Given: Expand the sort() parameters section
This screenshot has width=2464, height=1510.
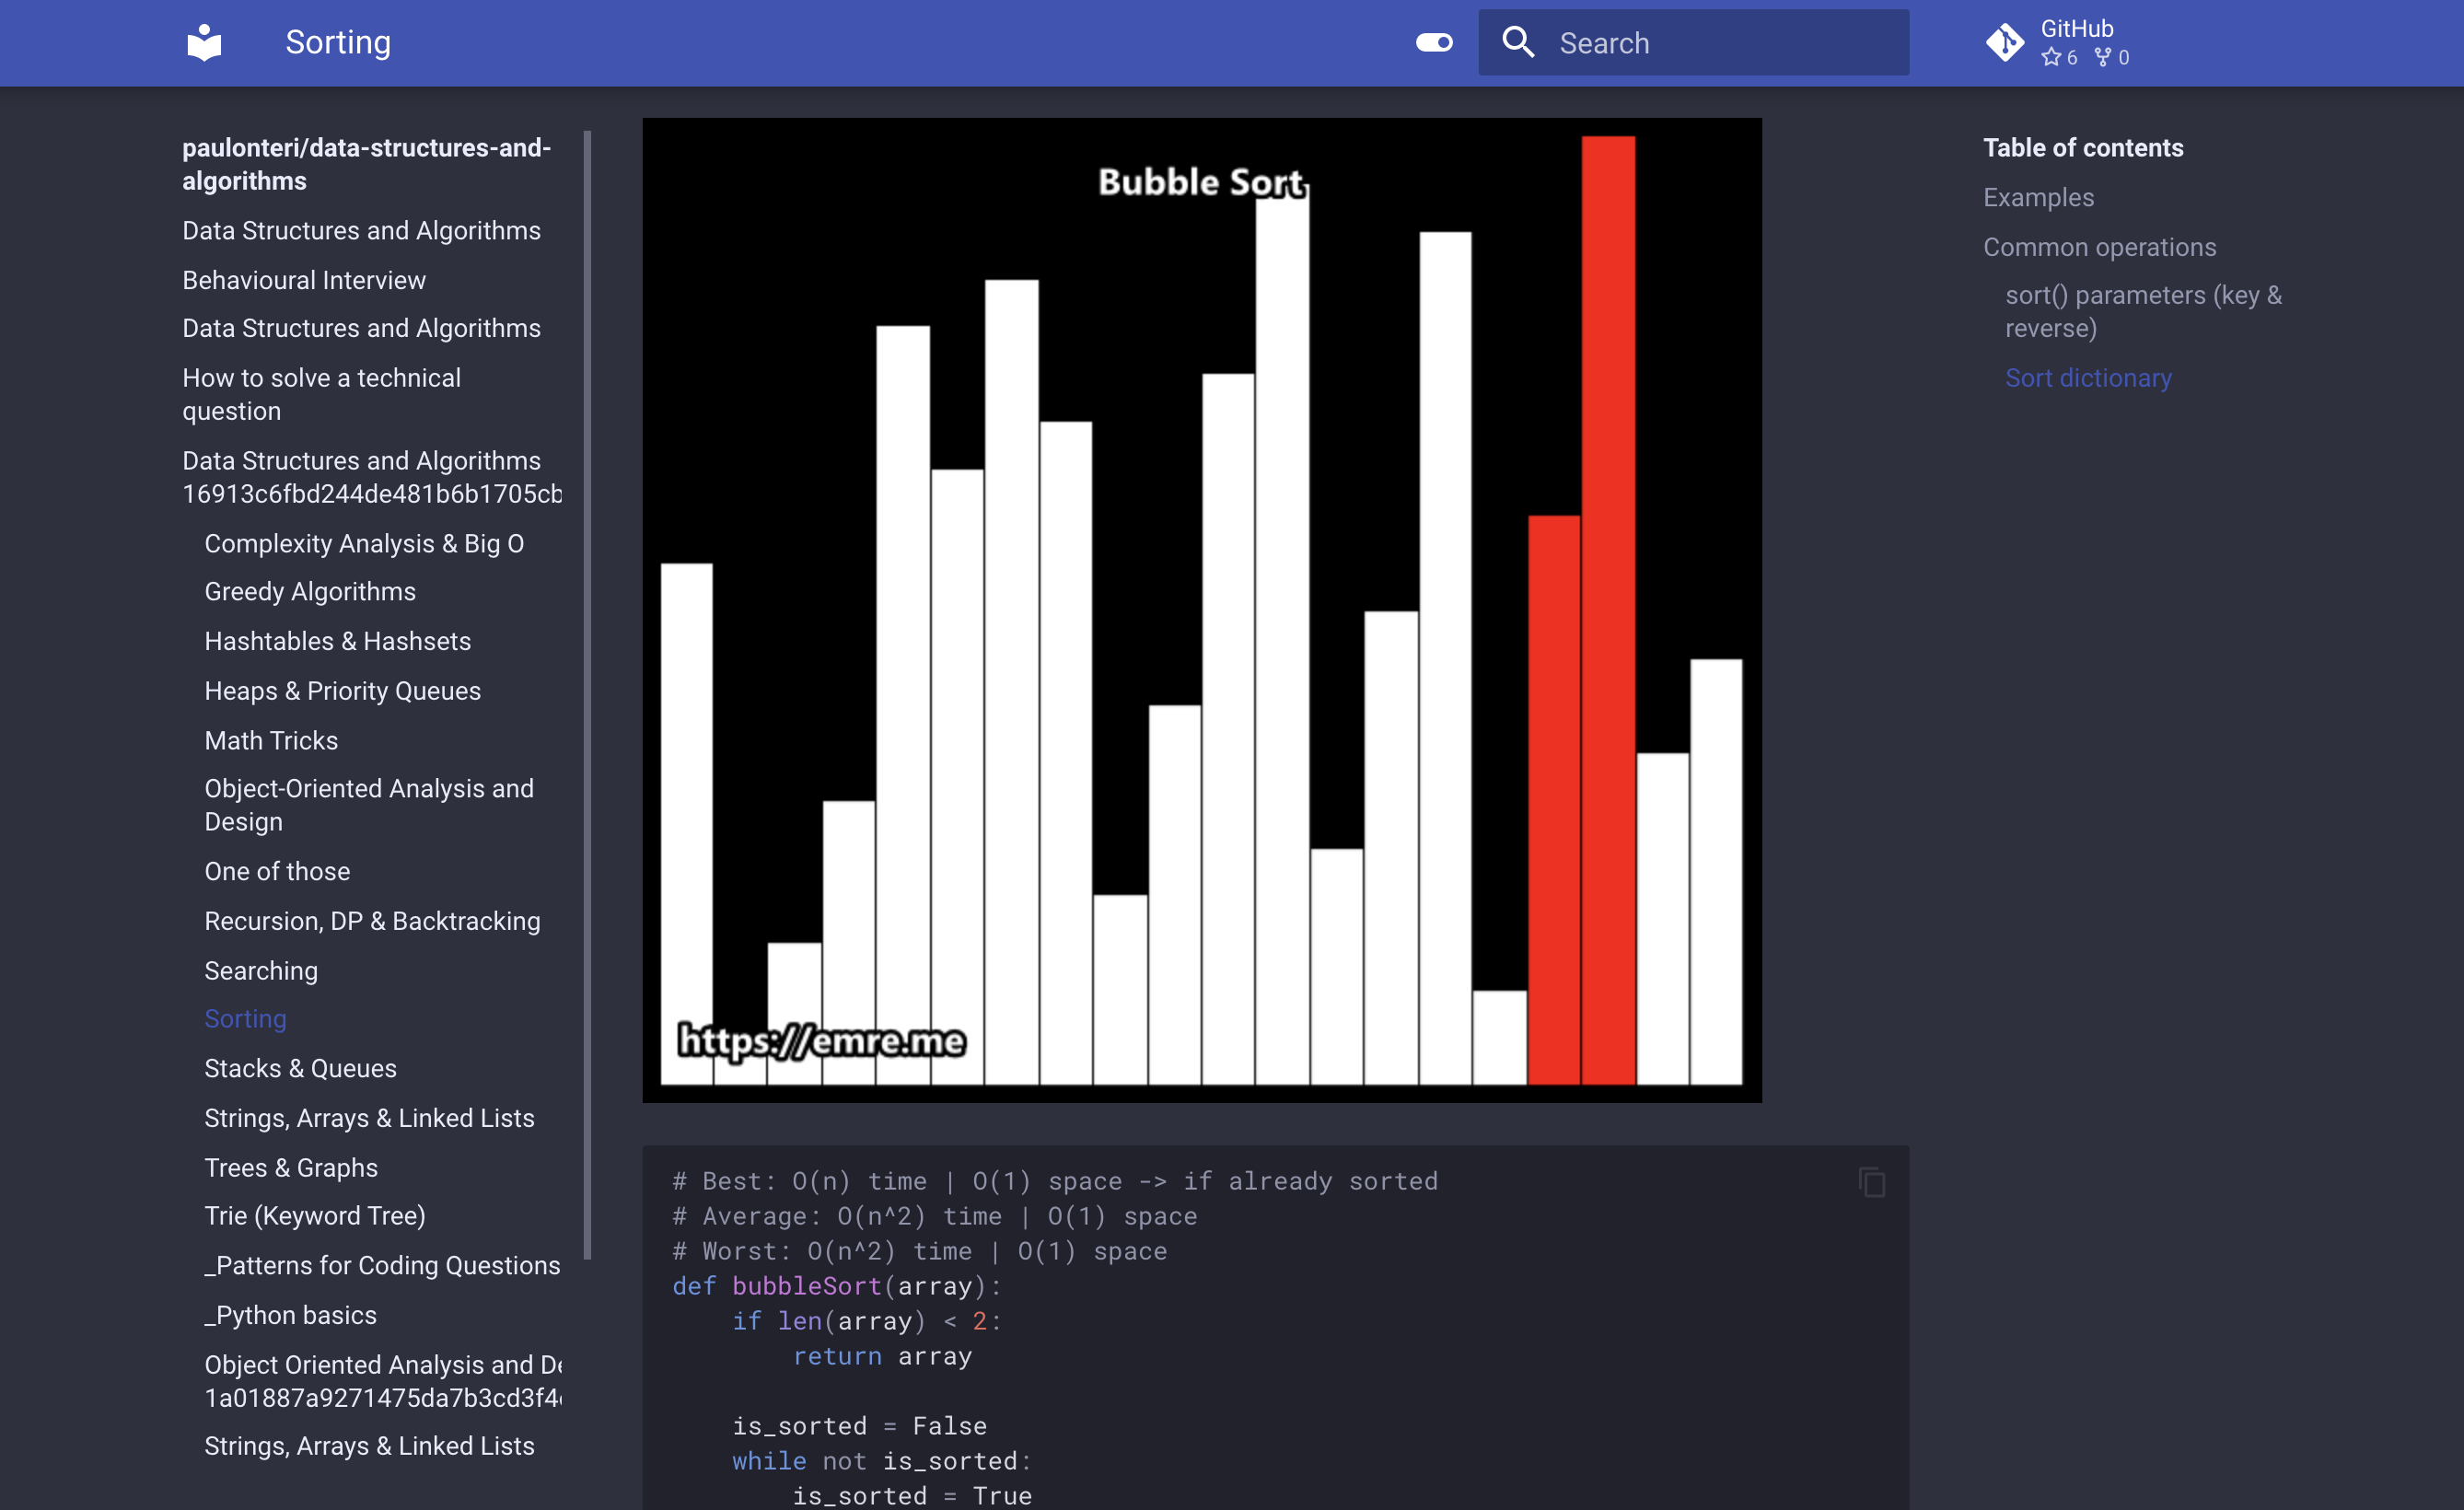Looking at the screenshot, I should [2144, 311].
